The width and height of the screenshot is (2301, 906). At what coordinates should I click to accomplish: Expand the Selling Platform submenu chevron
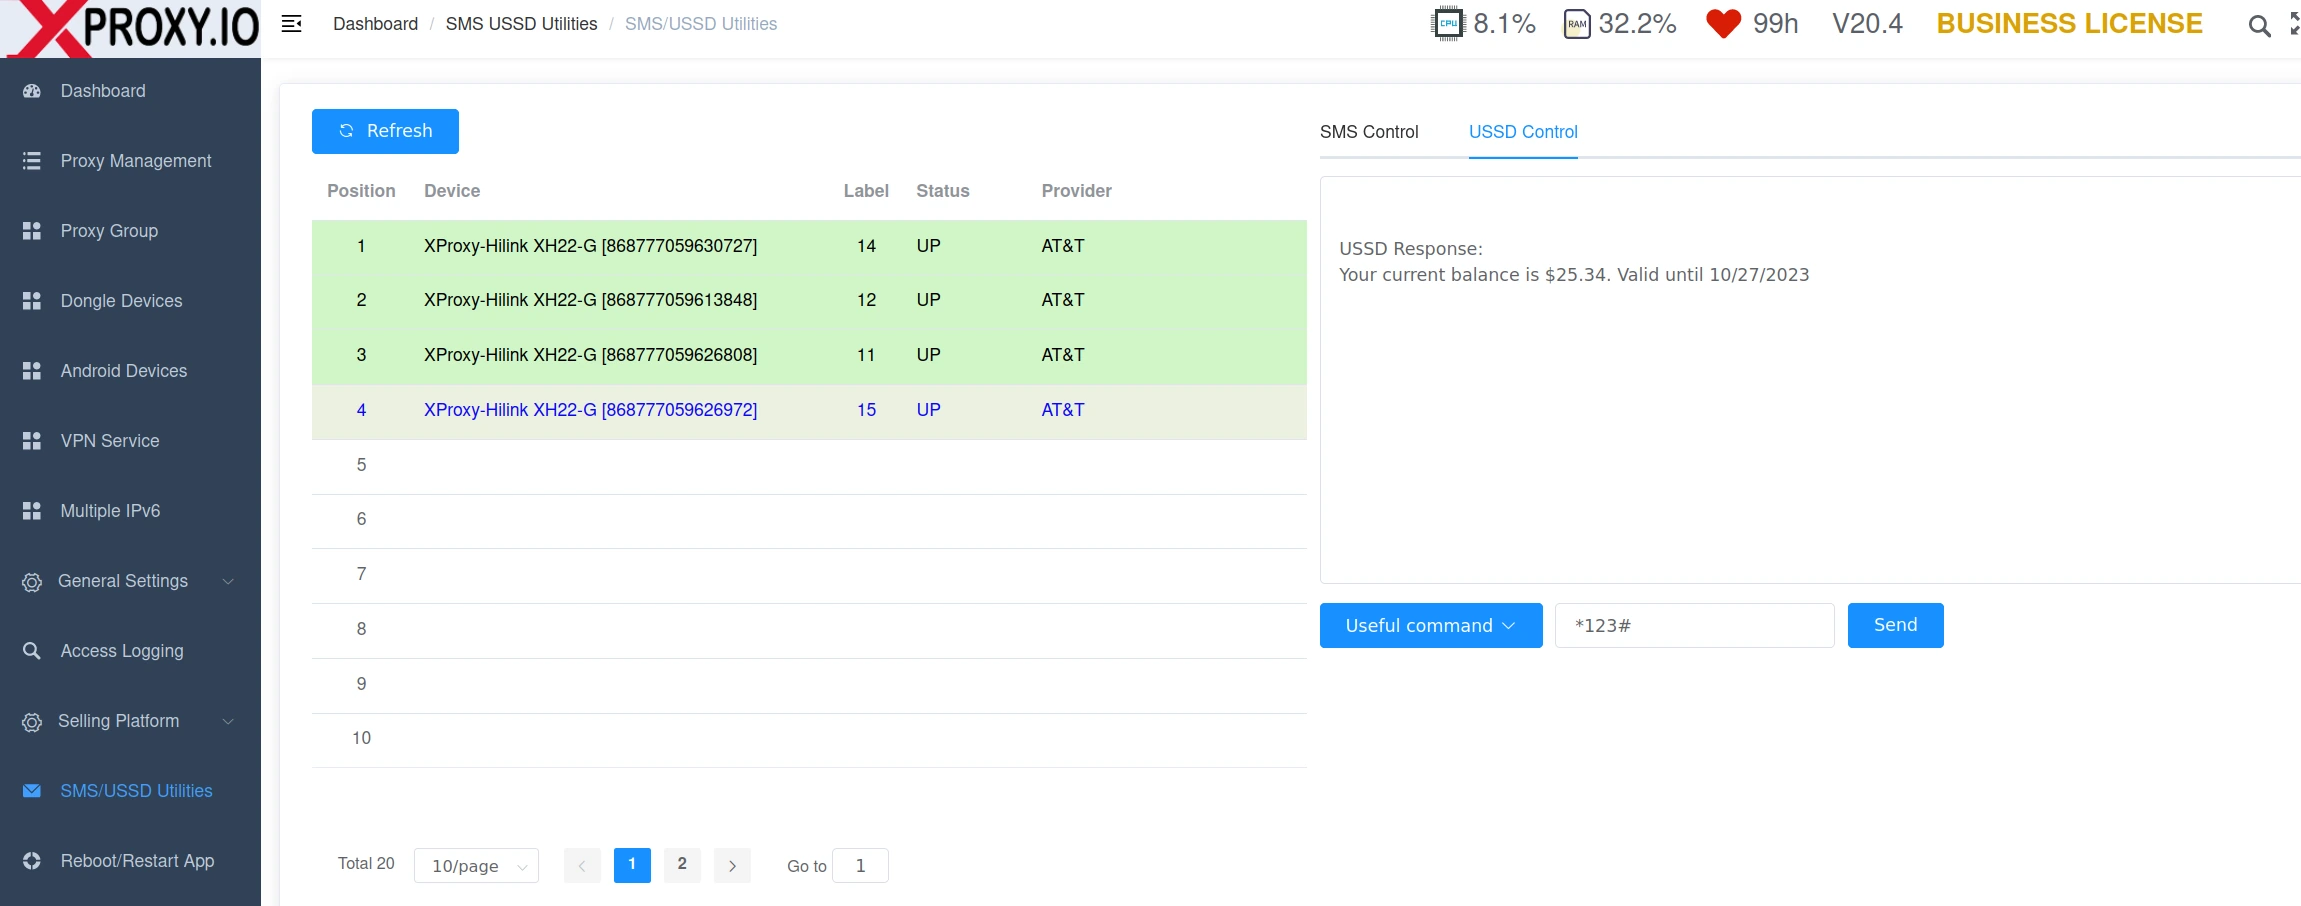coord(228,721)
